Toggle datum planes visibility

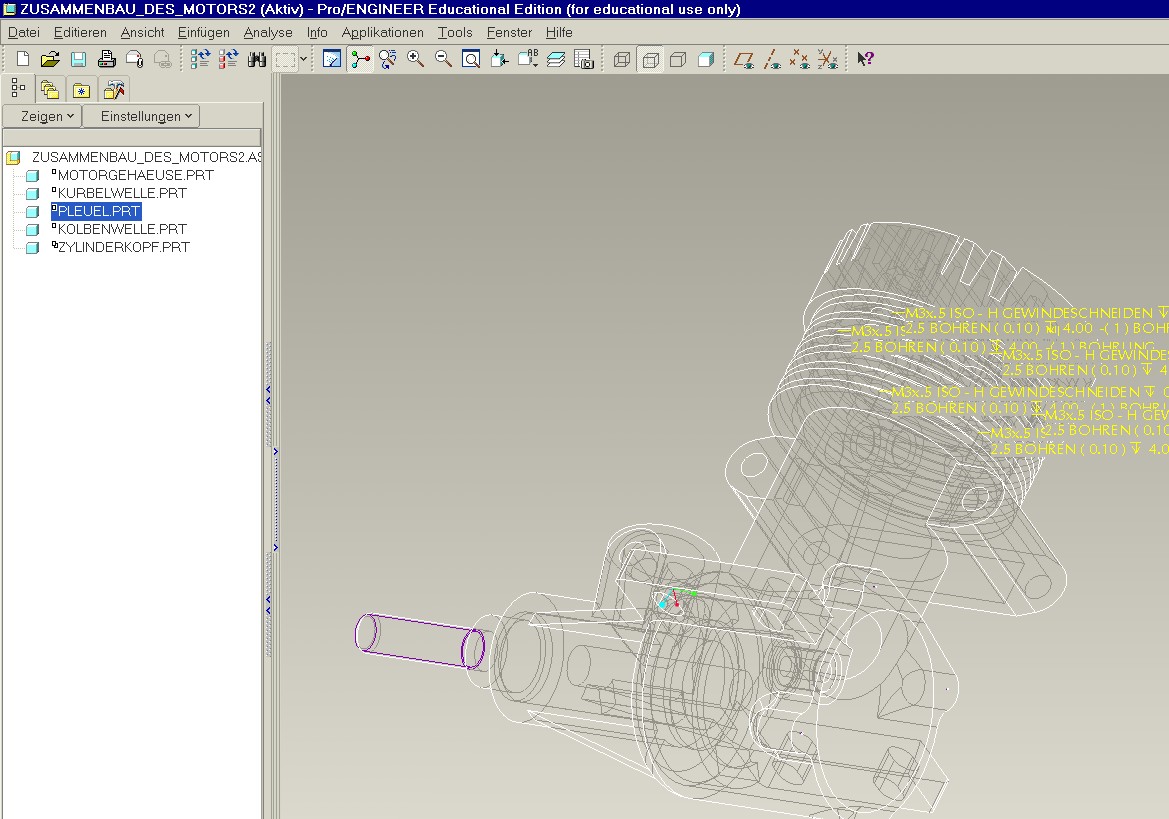tap(744, 59)
